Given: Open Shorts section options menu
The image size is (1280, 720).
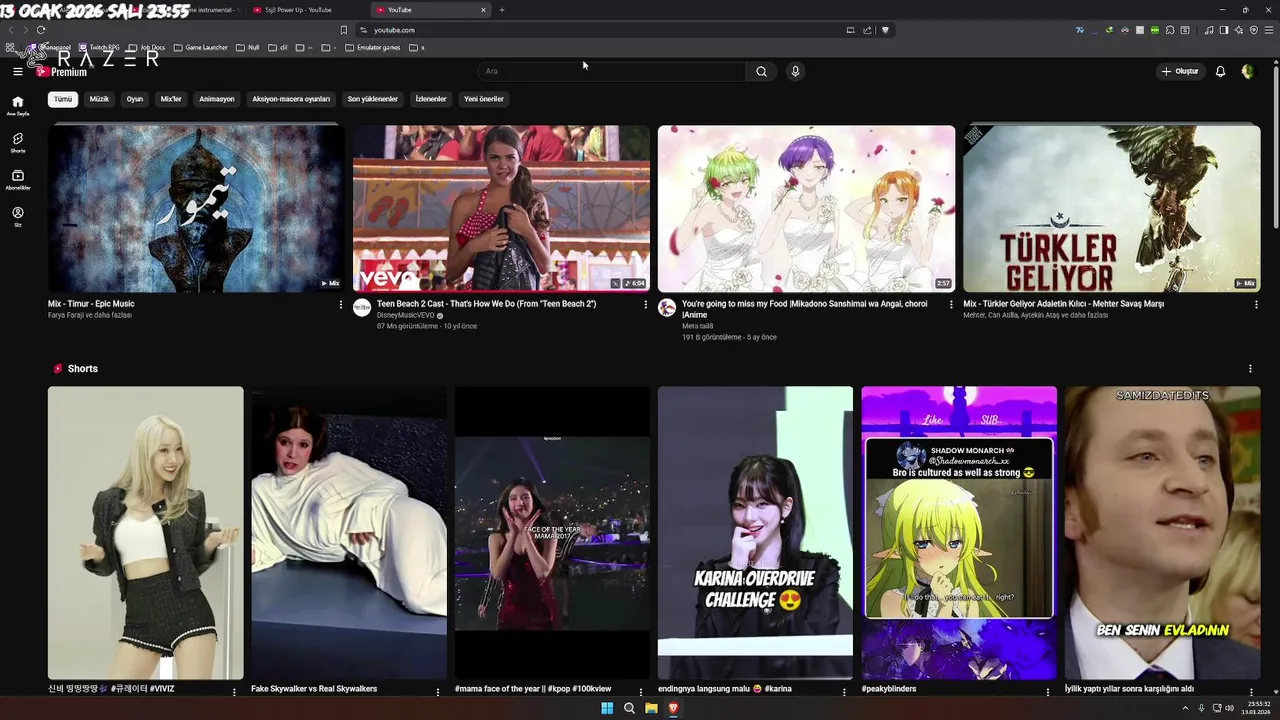Looking at the screenshot, I should click(1250, 369).
